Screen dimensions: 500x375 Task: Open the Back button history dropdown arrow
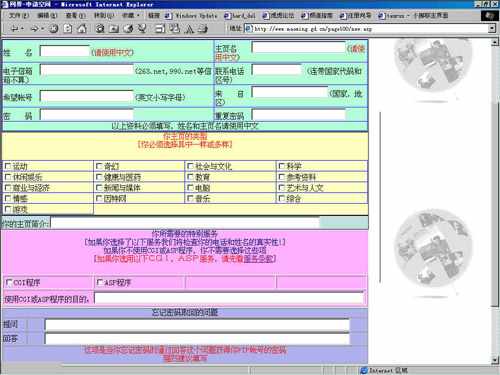pyautogui.click(x=22, y=29)
